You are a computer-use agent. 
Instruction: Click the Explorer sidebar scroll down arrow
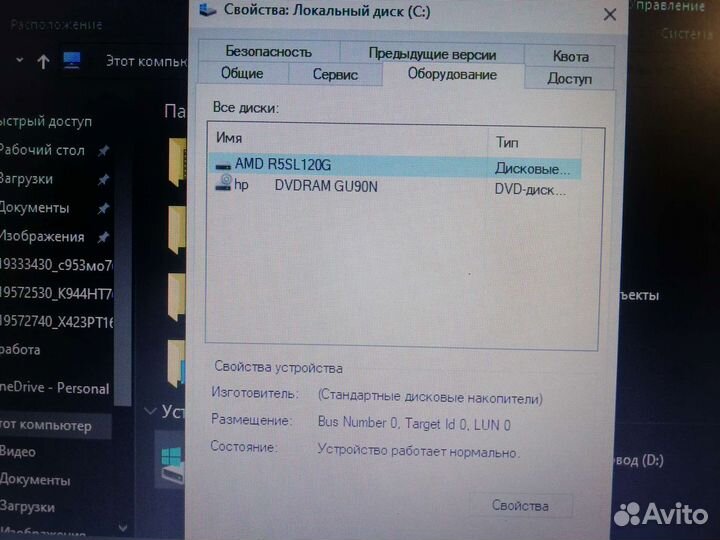122,528
